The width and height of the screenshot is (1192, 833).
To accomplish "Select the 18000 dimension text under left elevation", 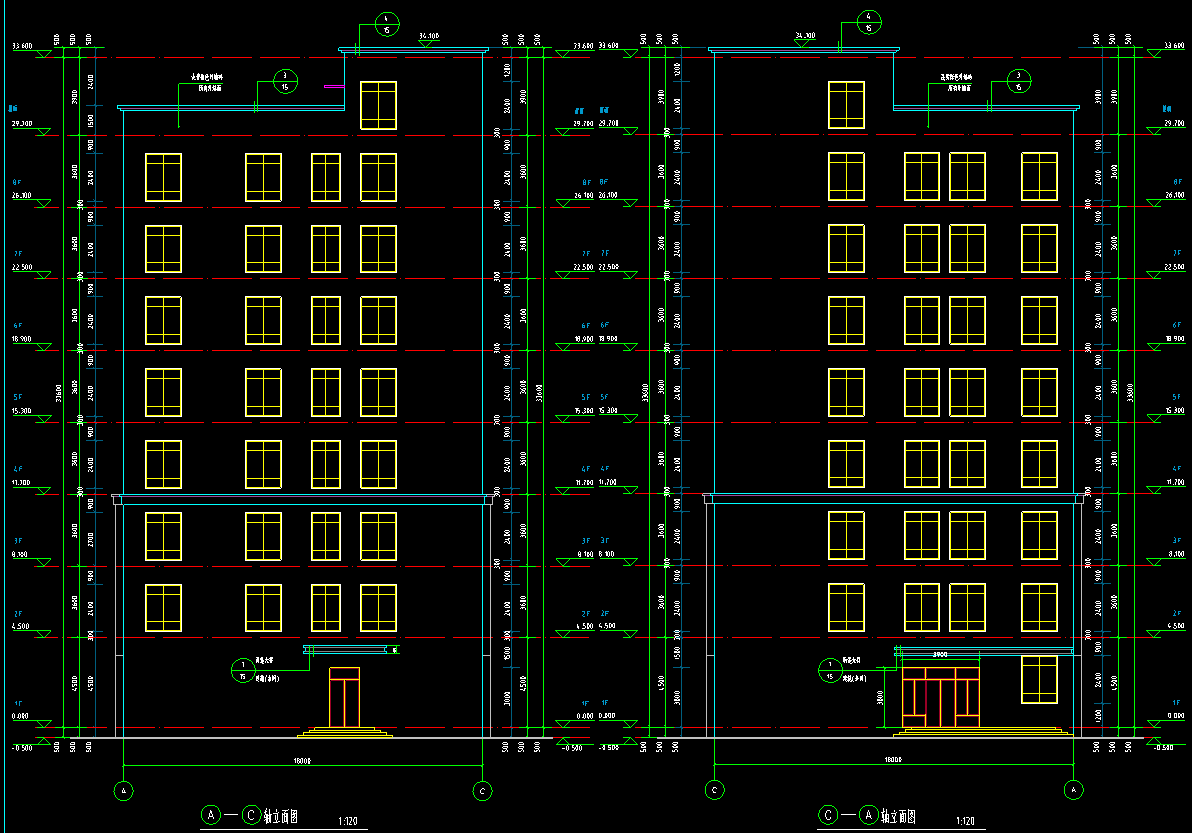I will (303, 761).
